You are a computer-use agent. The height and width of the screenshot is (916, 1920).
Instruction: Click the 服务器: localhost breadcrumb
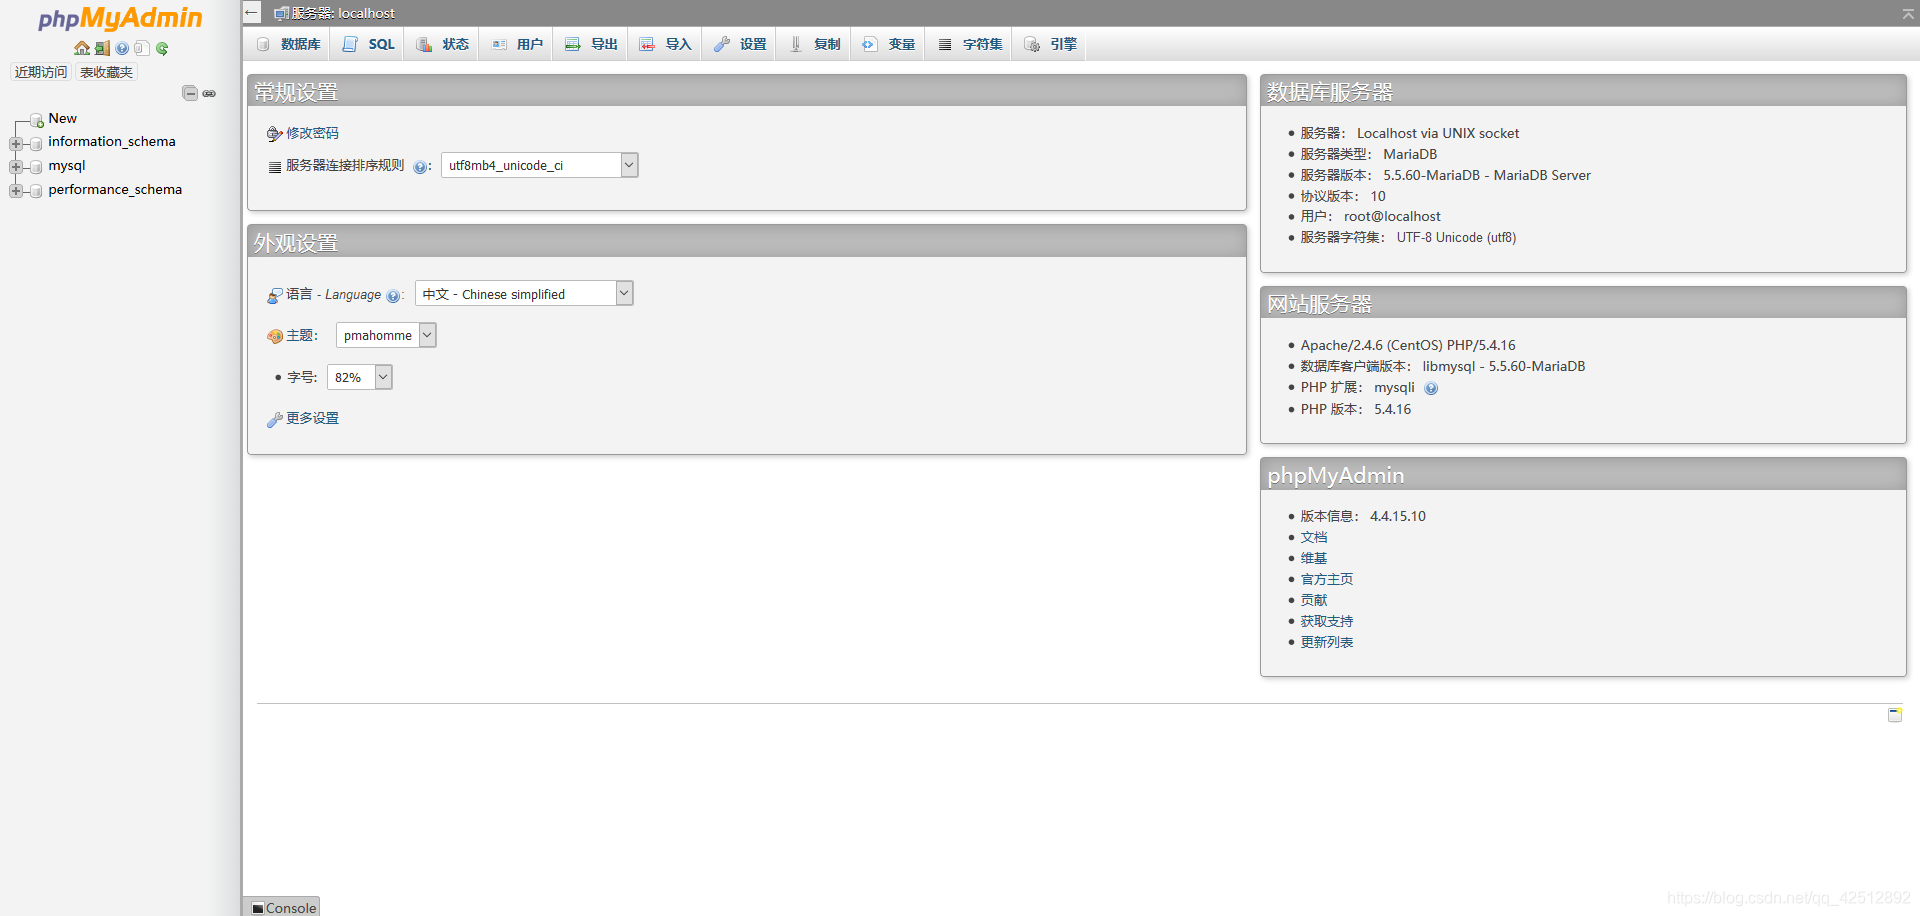click(343, 13)
